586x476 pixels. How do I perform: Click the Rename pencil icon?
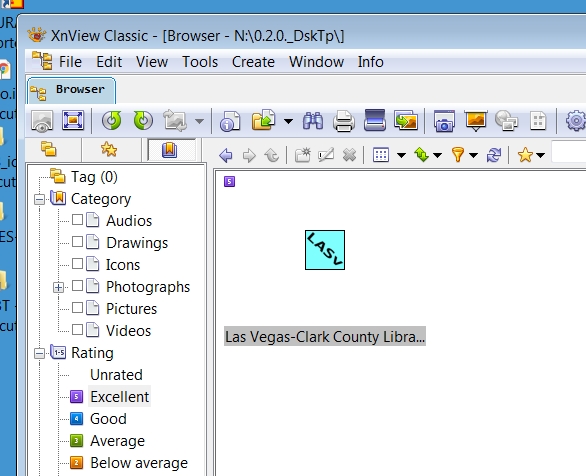click(x=326, y=155)
